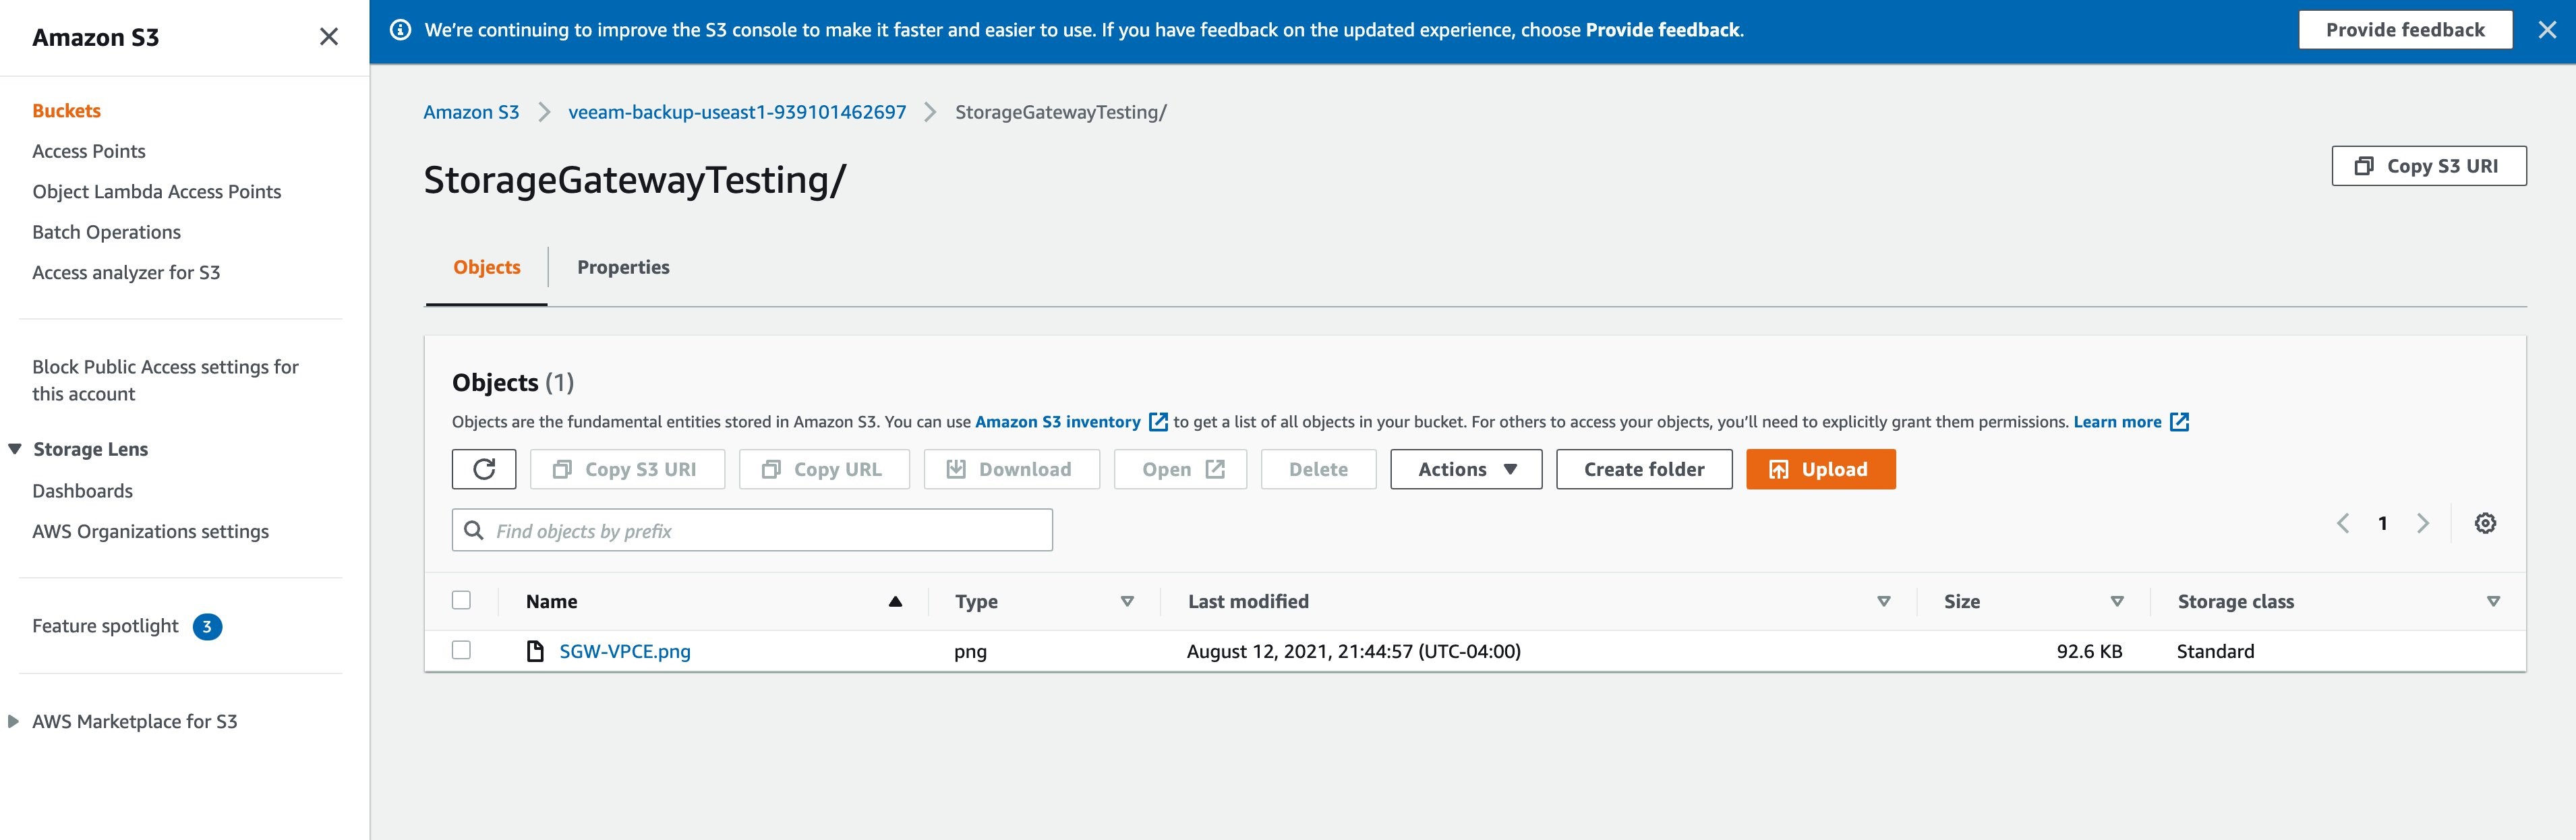This screenshot has height=840, width=2576.
Task: Click the Storage class column header label
Action: [2235, 601]
